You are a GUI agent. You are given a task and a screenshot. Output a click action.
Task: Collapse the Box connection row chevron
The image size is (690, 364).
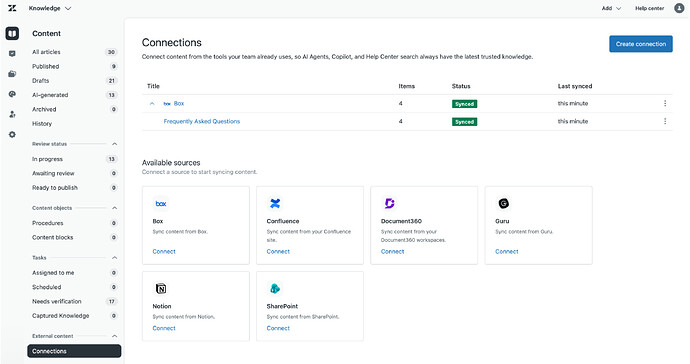[152, 103]
